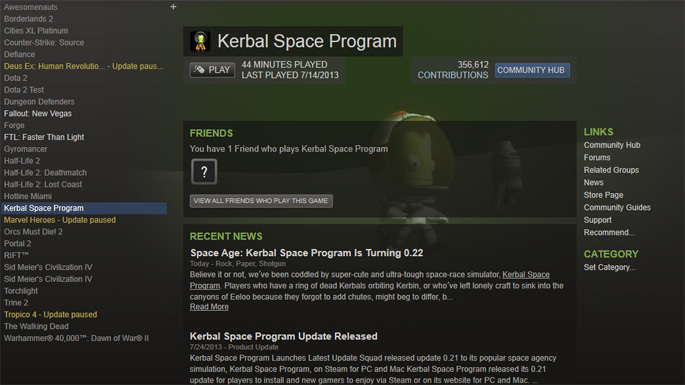Click the plus icon above the game list
685x385 pixels.
pyautogui.click(x=173, y=7)
